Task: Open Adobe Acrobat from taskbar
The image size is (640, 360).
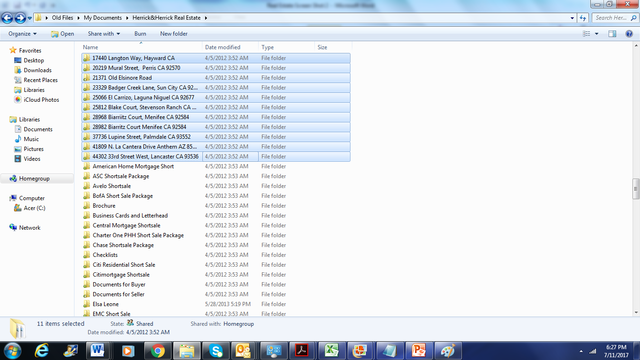Action: [x=302, y=351]
